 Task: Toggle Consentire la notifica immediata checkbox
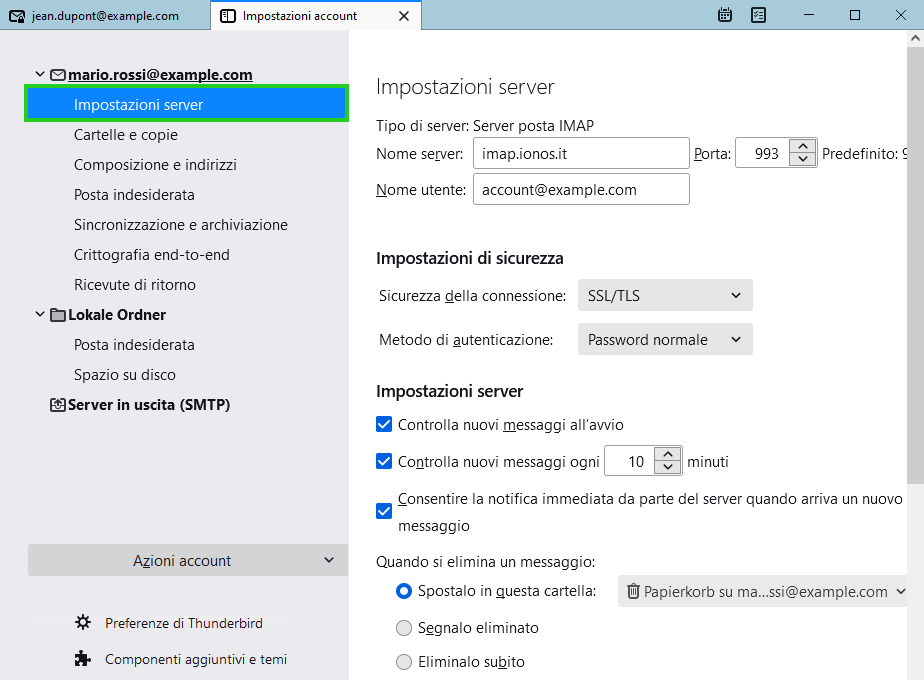(384, 511)
